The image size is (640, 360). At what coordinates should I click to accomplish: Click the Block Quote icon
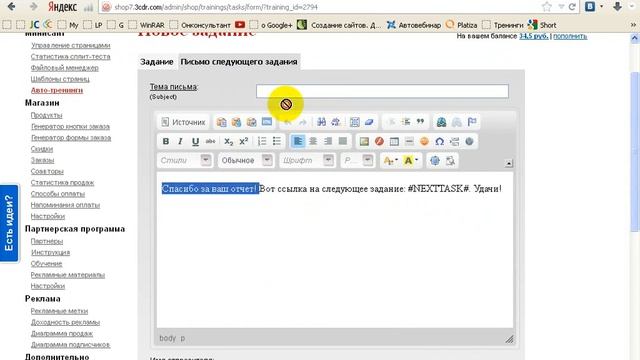click(x=420, y=122)
